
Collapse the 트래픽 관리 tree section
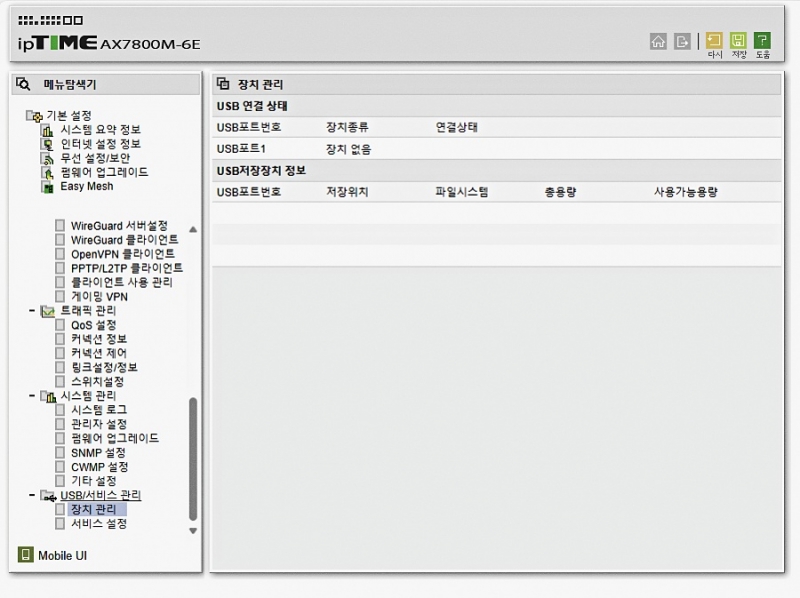(32, 311)
